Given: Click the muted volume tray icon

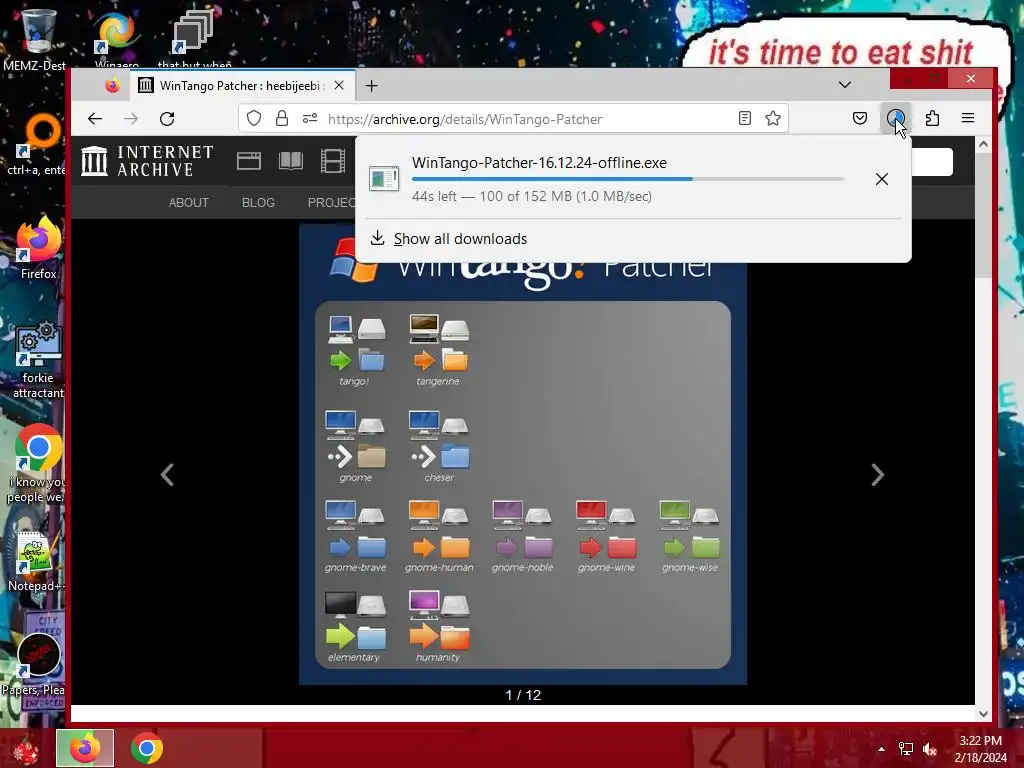Looking at the screenshot, I should (x=930, y=749).
